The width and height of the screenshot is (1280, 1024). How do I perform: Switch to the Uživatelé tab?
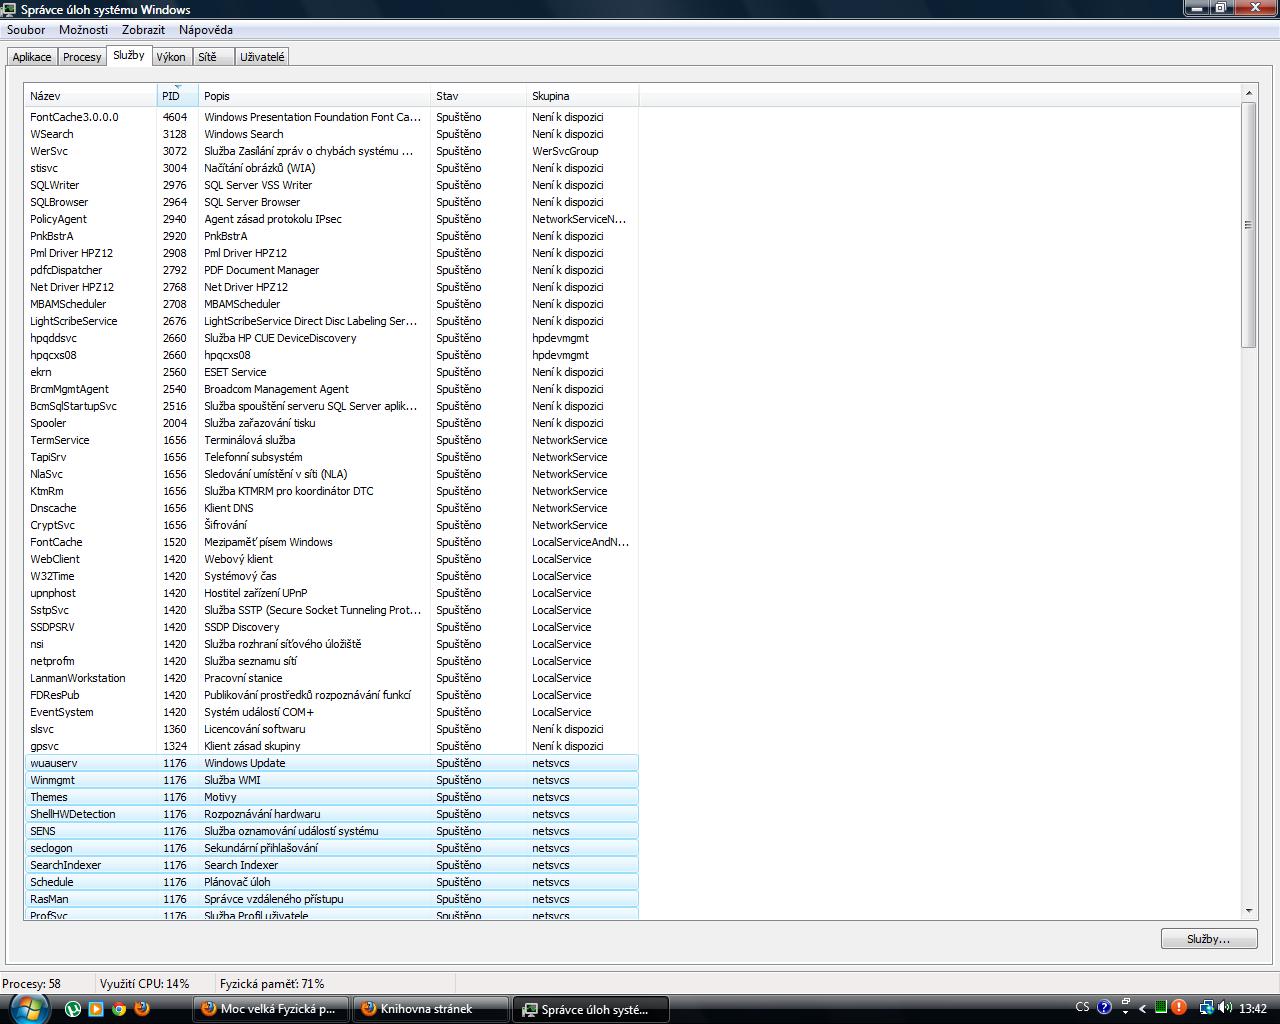262,57
